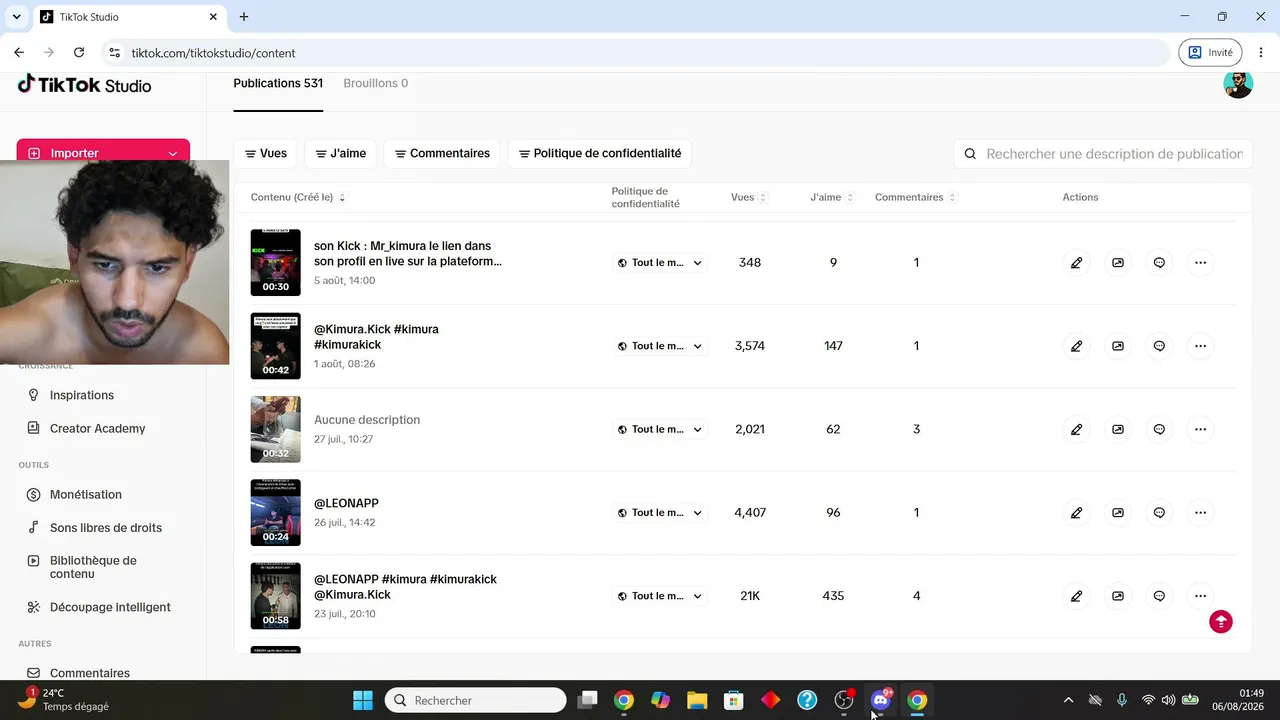This screenshot has height=720, width=1280.
Task: View analytics for the 23 juil. post
Action: [x=1118, y=596]
